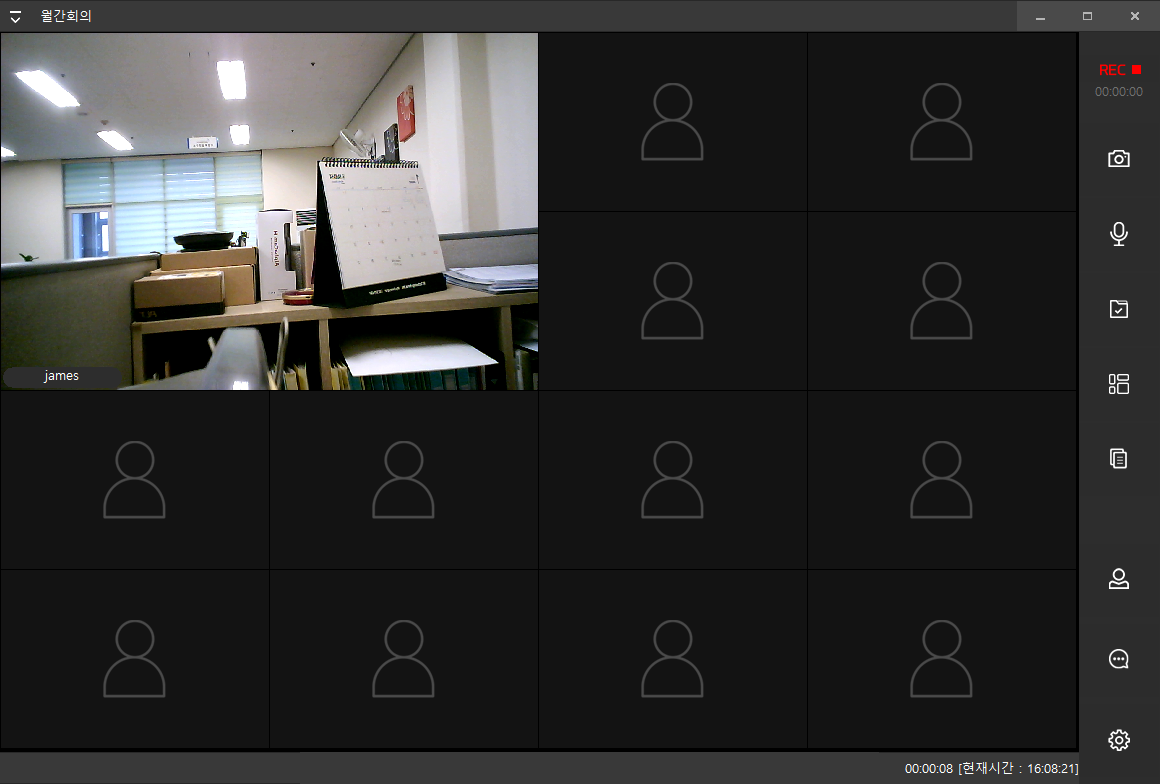Change the video grid layout

click(x=1119, y=383)
